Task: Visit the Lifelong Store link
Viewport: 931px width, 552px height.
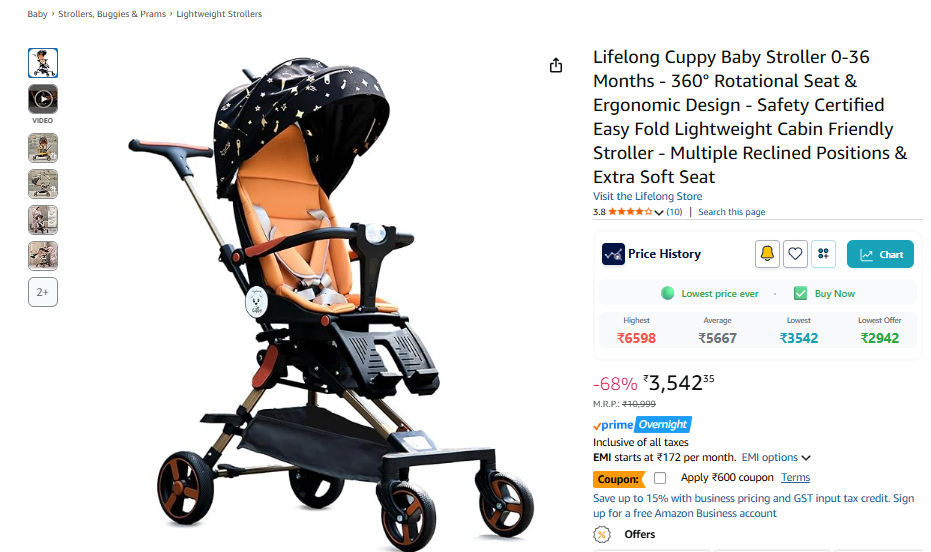Action: coord(647,196)
